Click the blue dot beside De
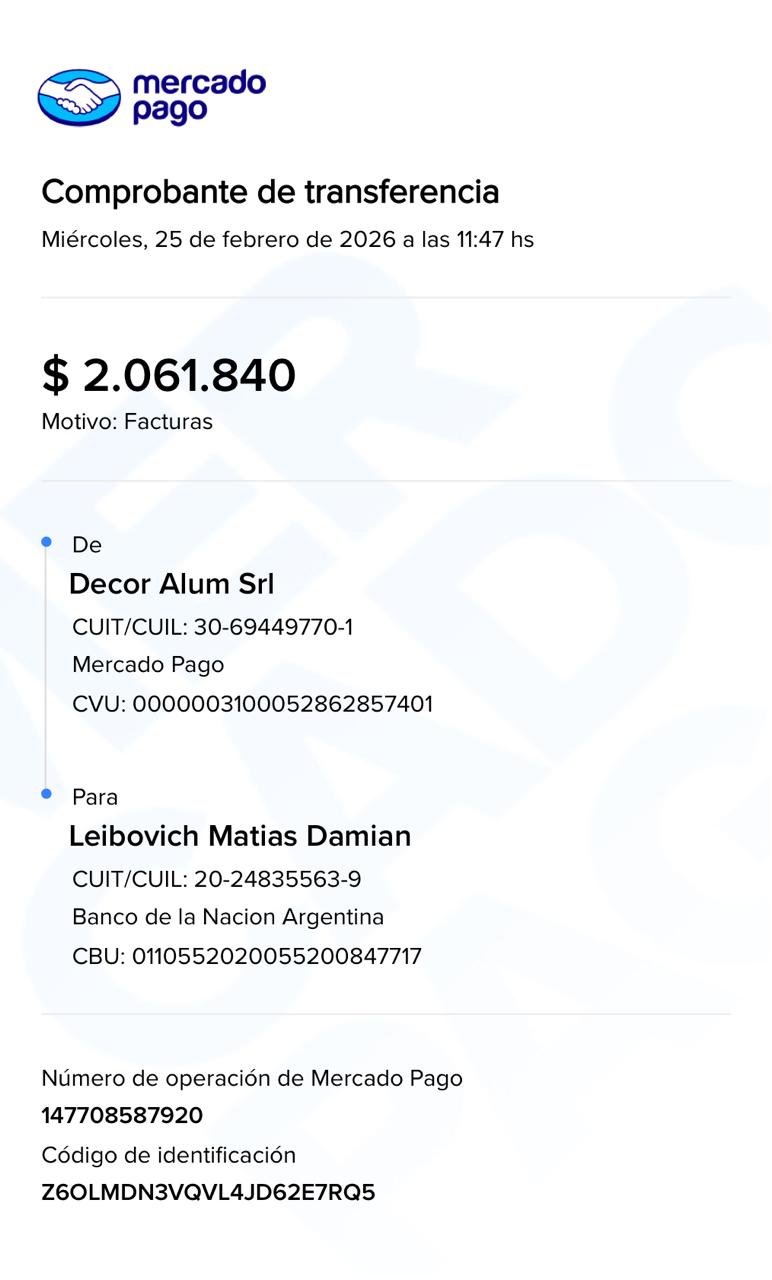 click(x=46, y=542)
